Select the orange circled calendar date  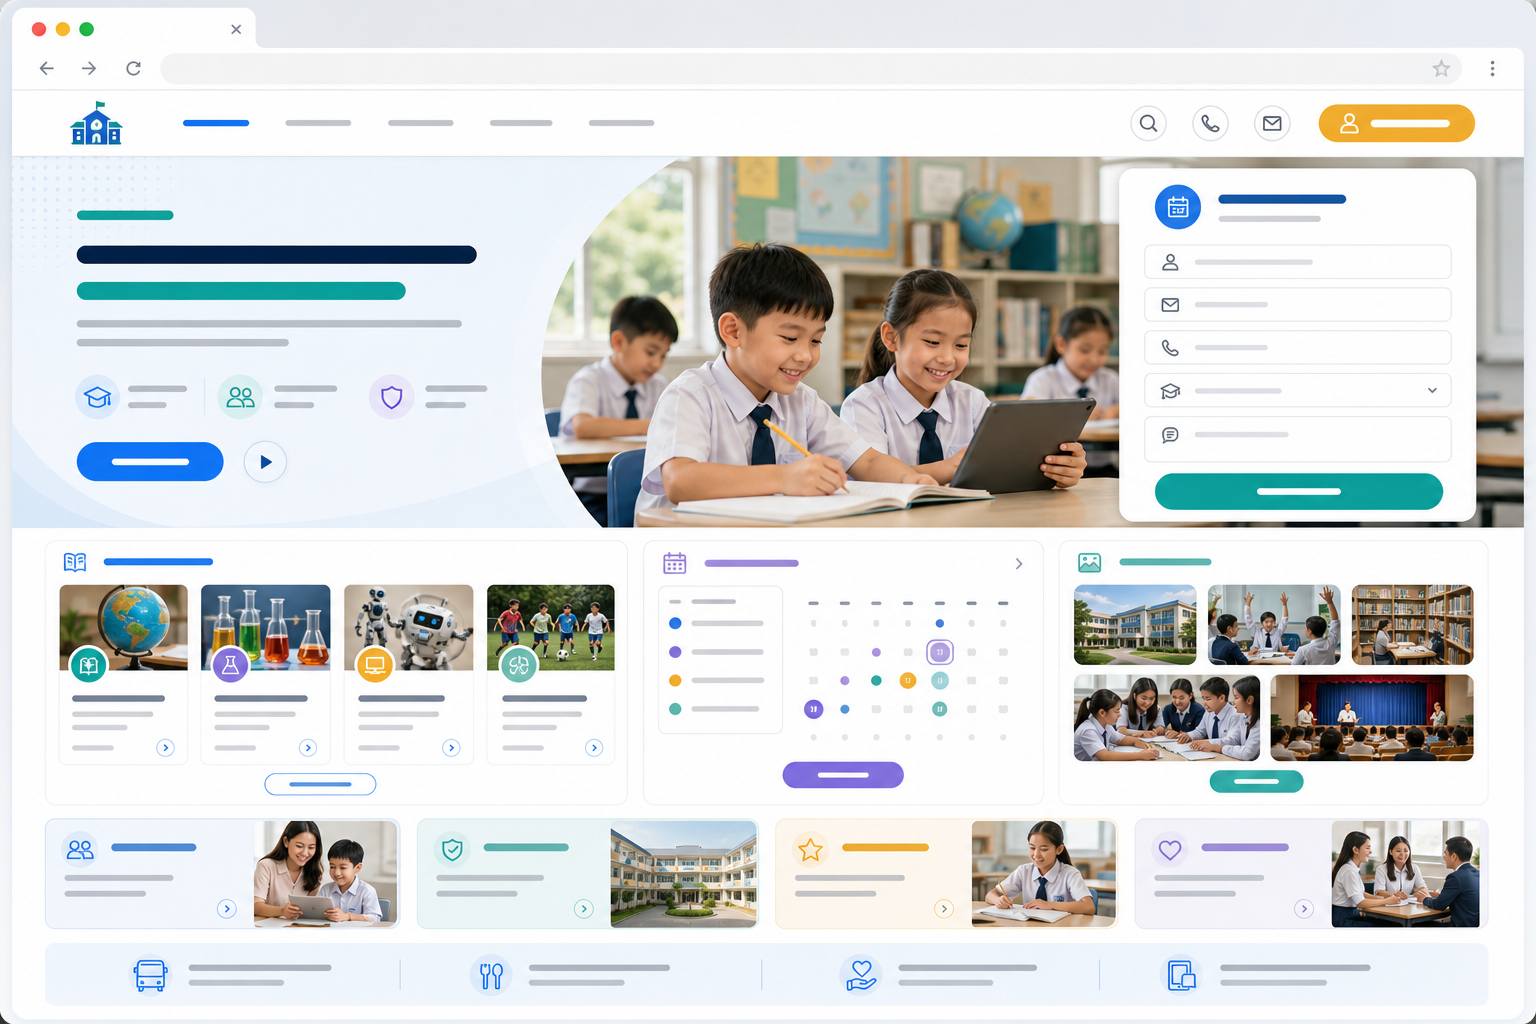908,681
